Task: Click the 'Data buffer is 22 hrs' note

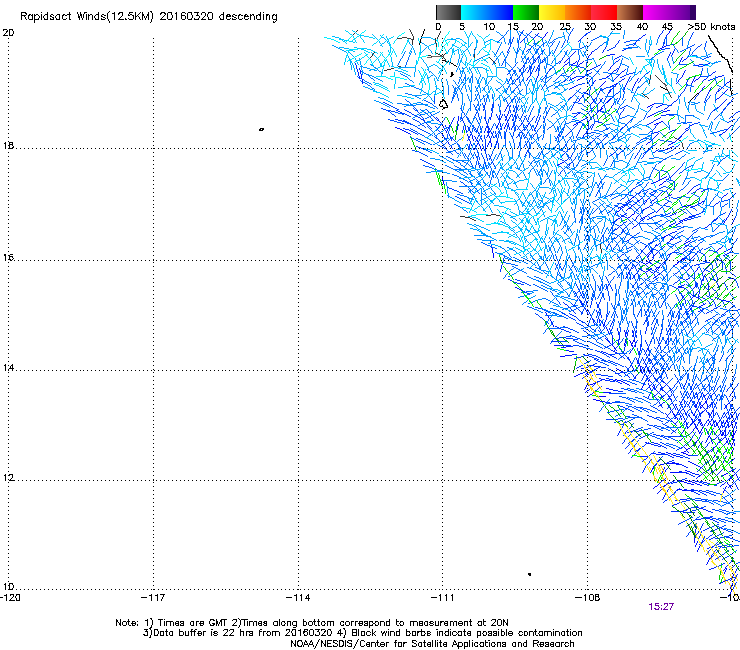Action: 362,633
